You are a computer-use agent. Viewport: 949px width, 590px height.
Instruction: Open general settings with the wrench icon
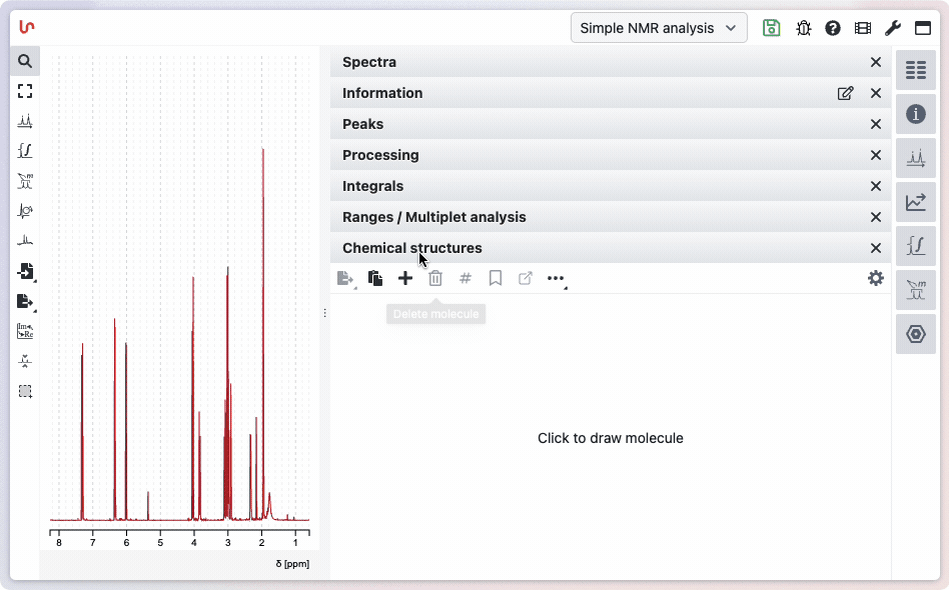tap(893, 27)
